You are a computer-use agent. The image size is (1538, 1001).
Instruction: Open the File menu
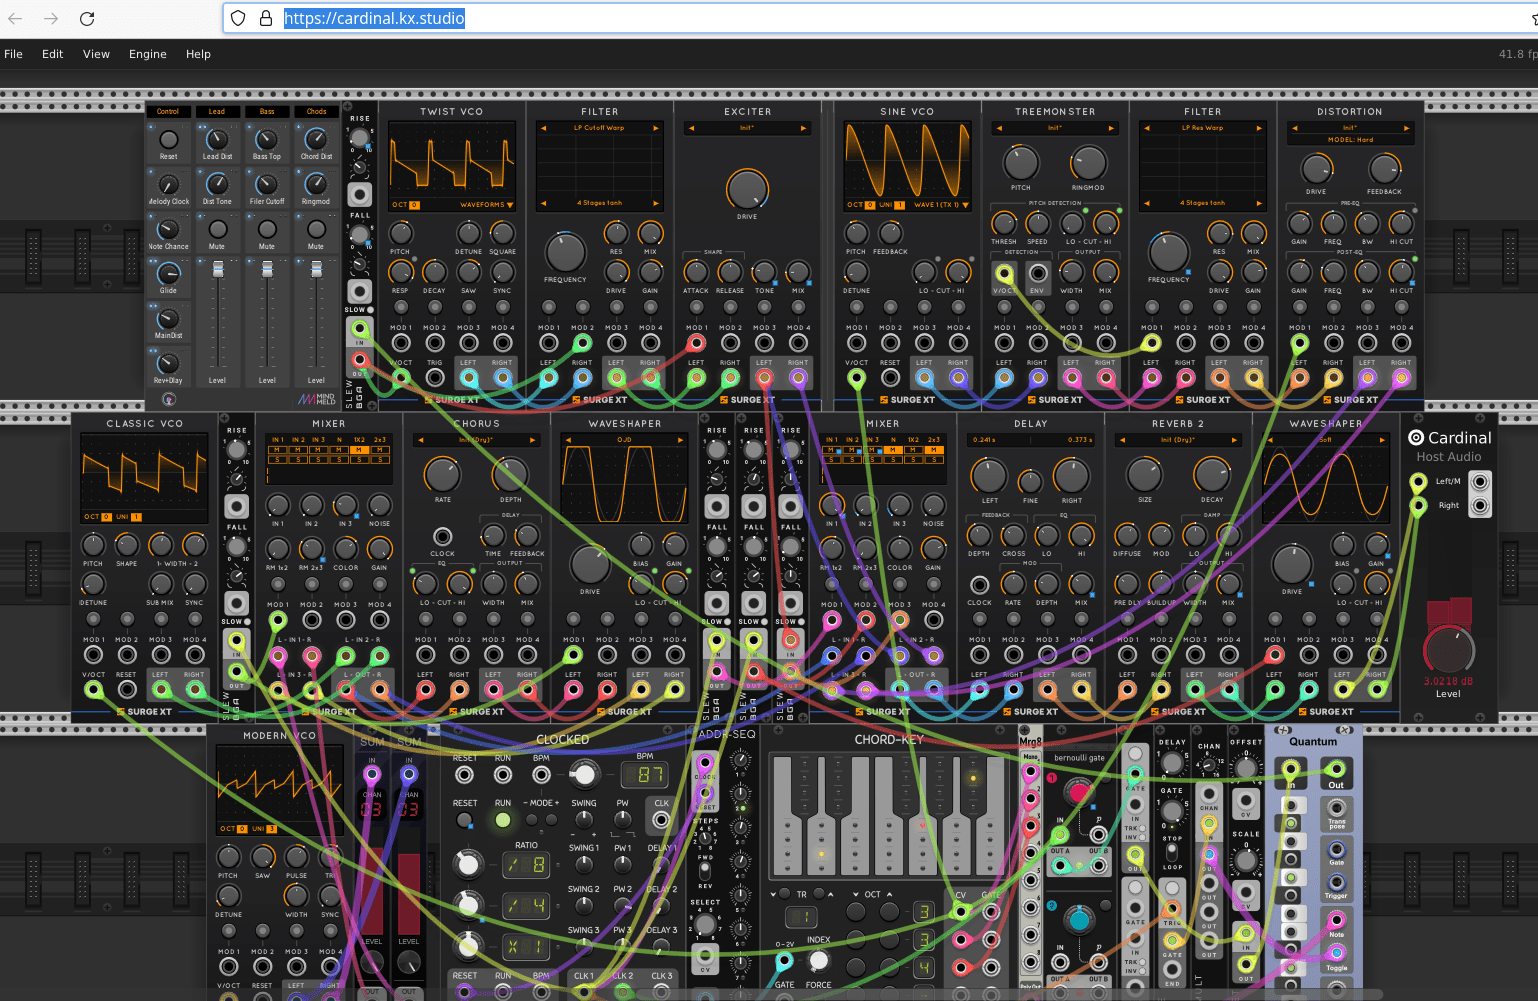pyautogui.click(x=13, y=54)
